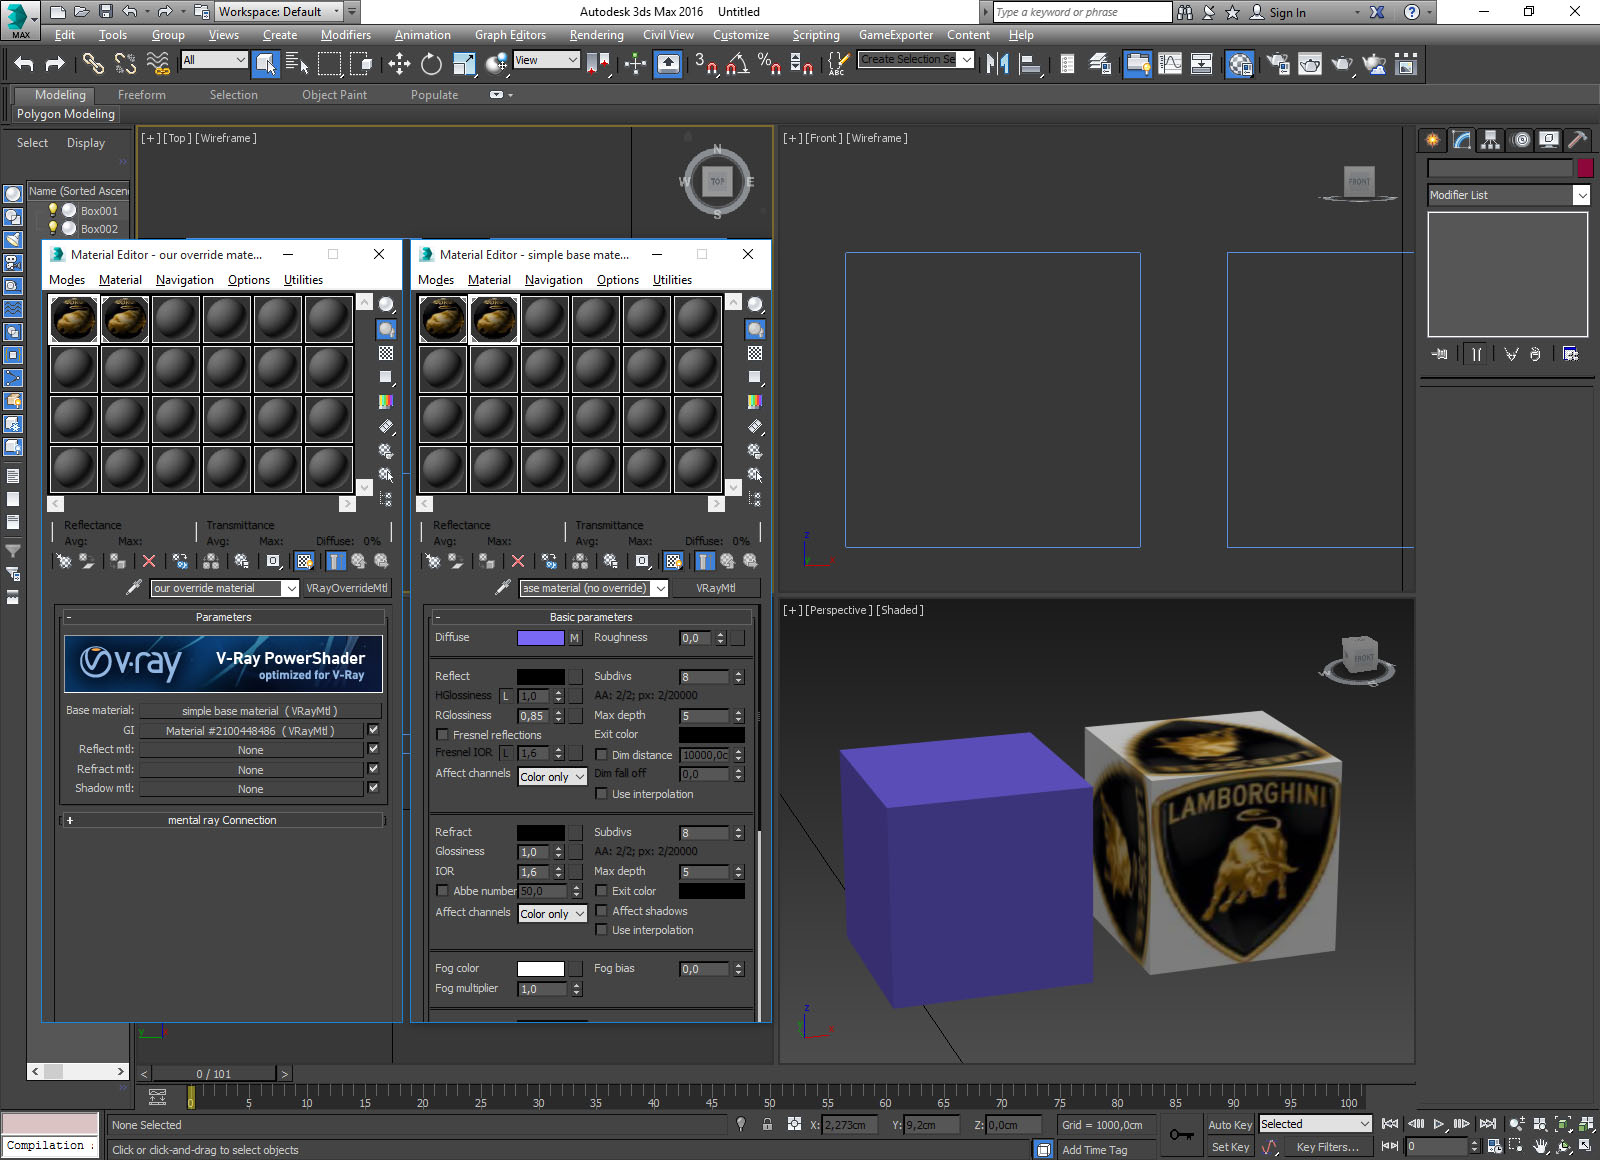Screen dimensions: 1600x1160
Task: Click the Mirror tool icon
Action: 997,64
